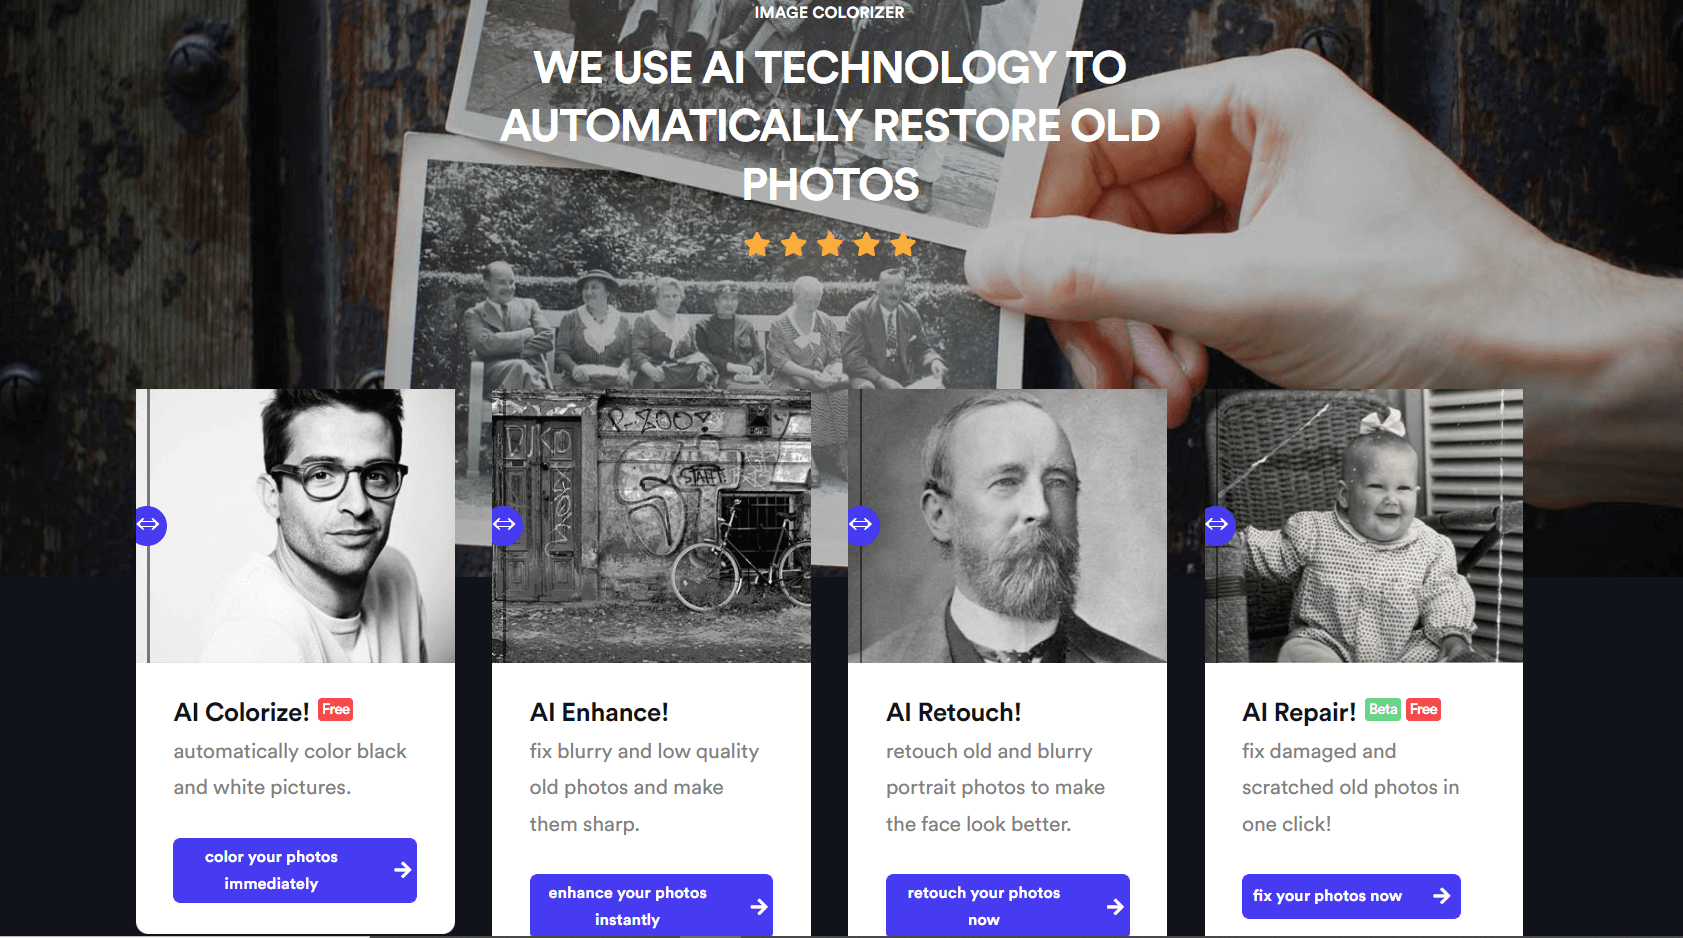Click the man with glasses portrait thumbnail
Viewport: 1683px width, 938px height.
pyautogui.click(x=295, y=526)
